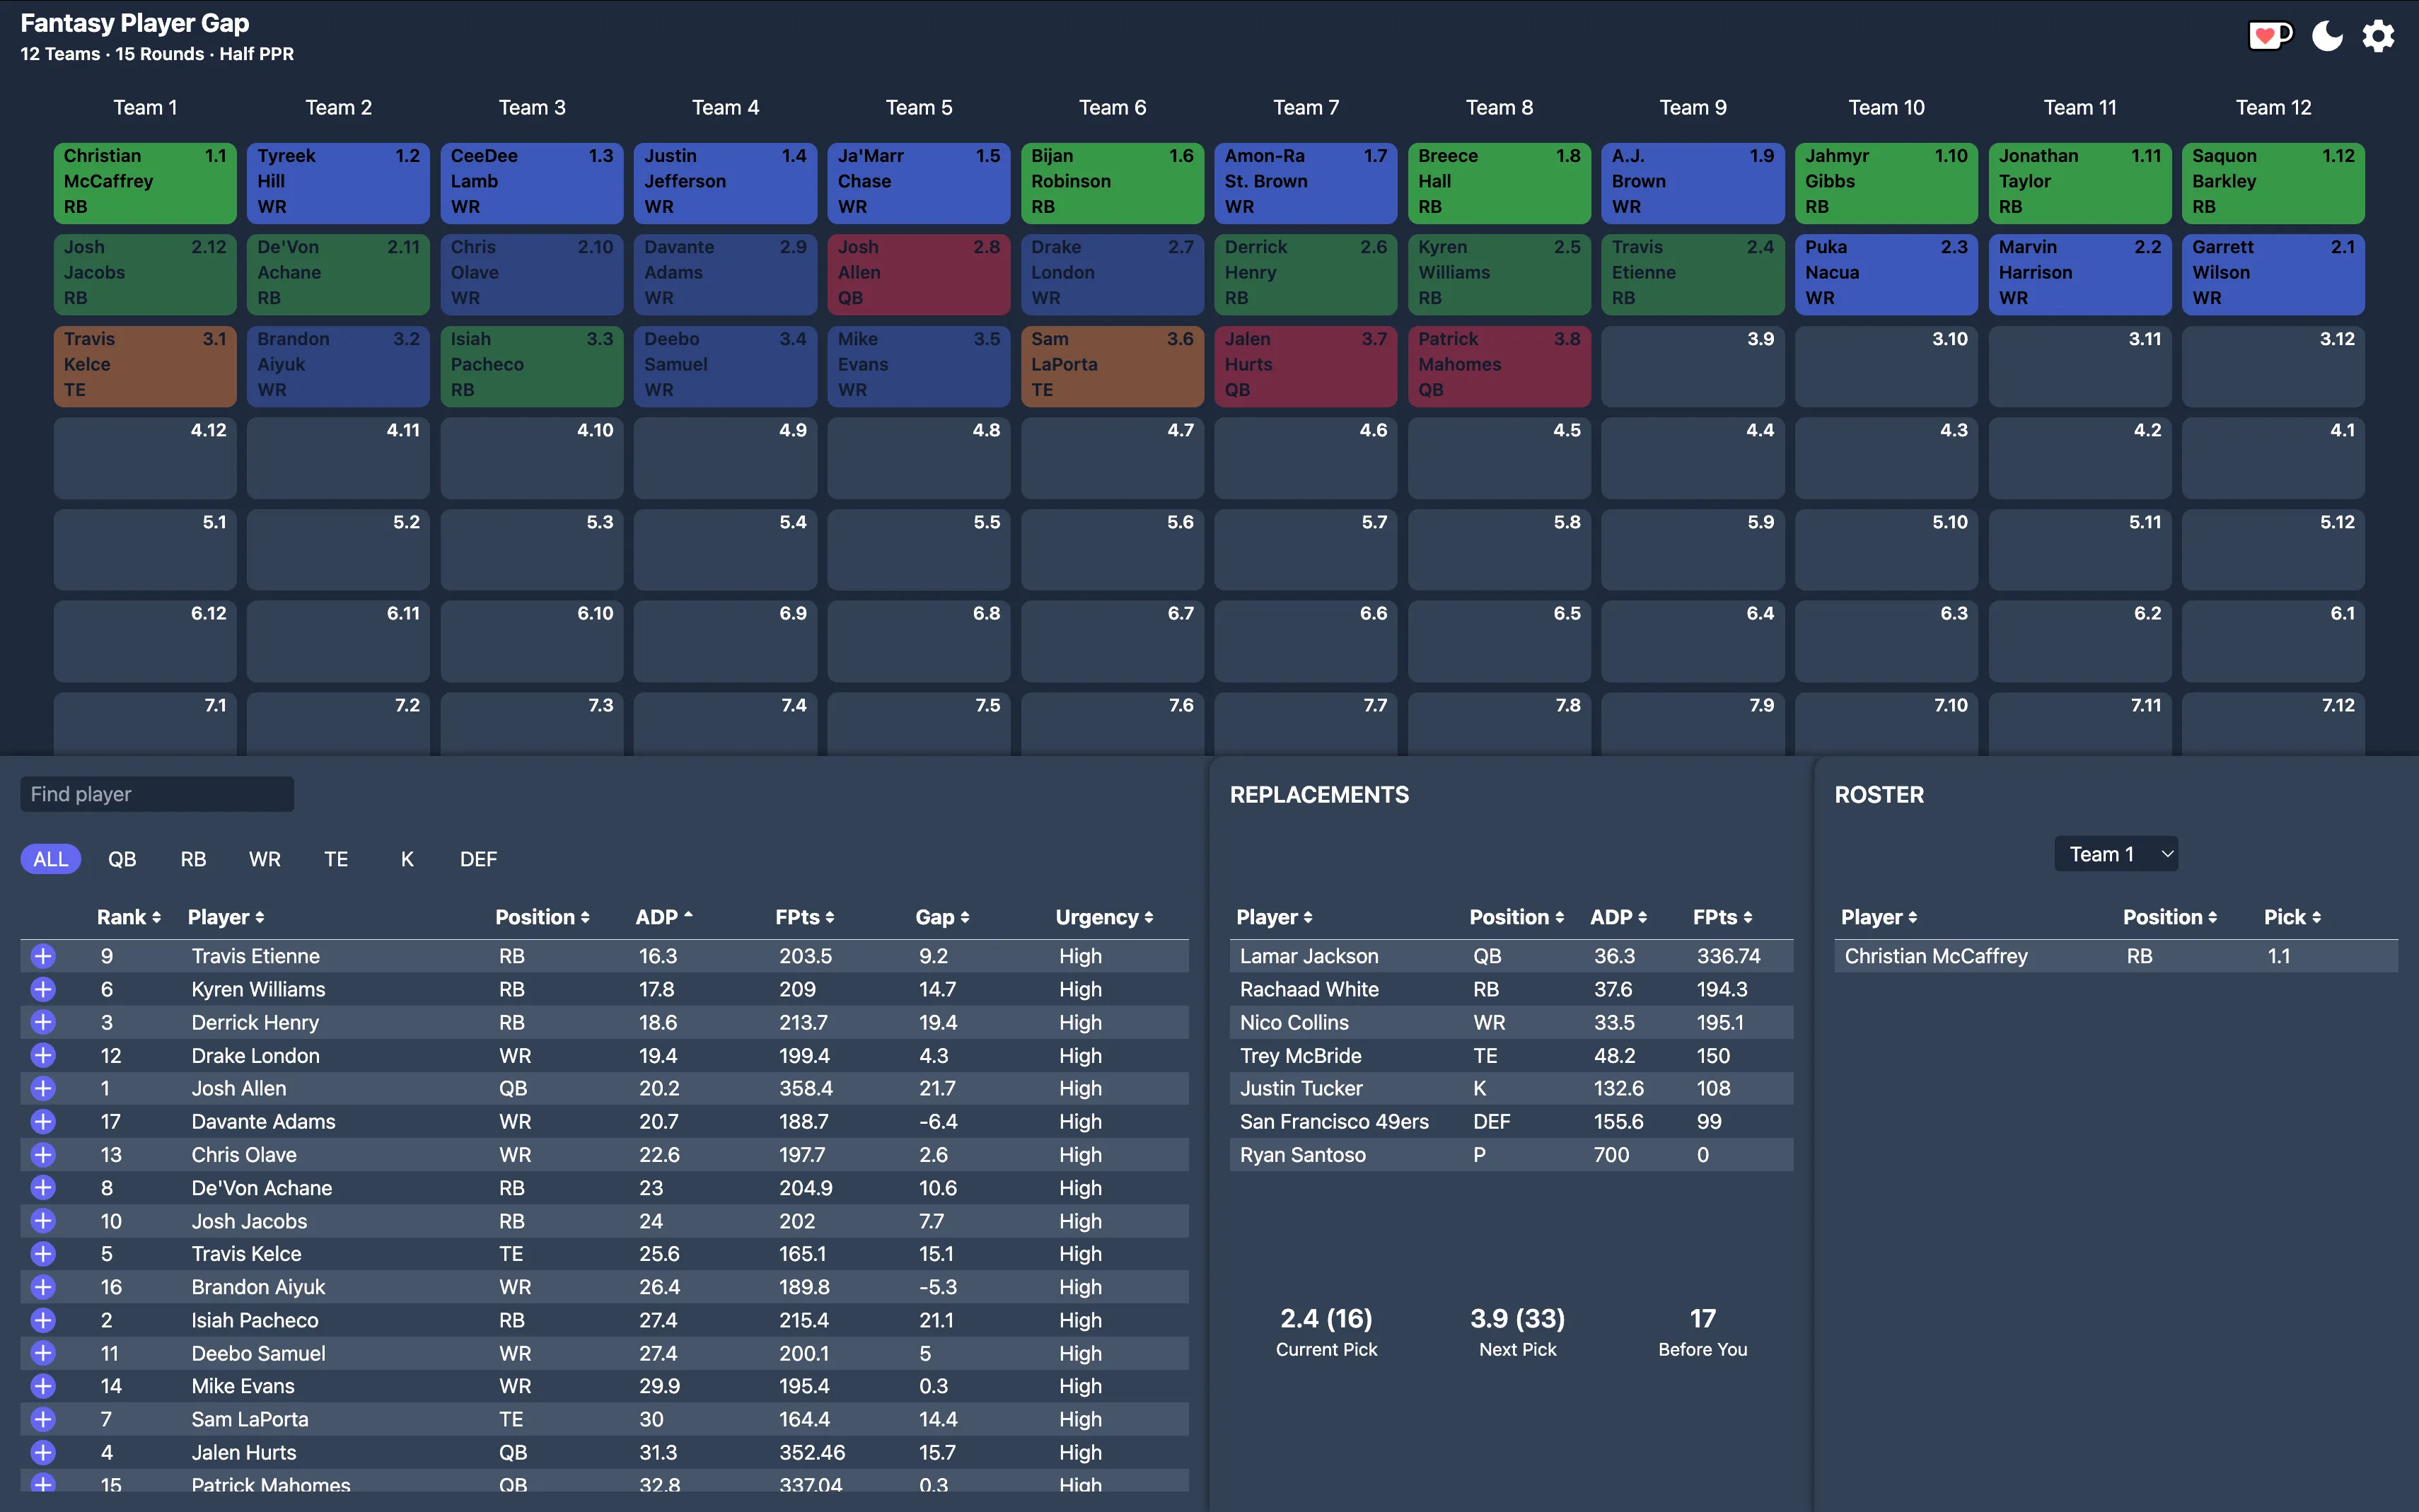Screen dimensions: 2419x1512
Task: Sort Replacements by the ADP header
Action: (x=1617, y=917)
